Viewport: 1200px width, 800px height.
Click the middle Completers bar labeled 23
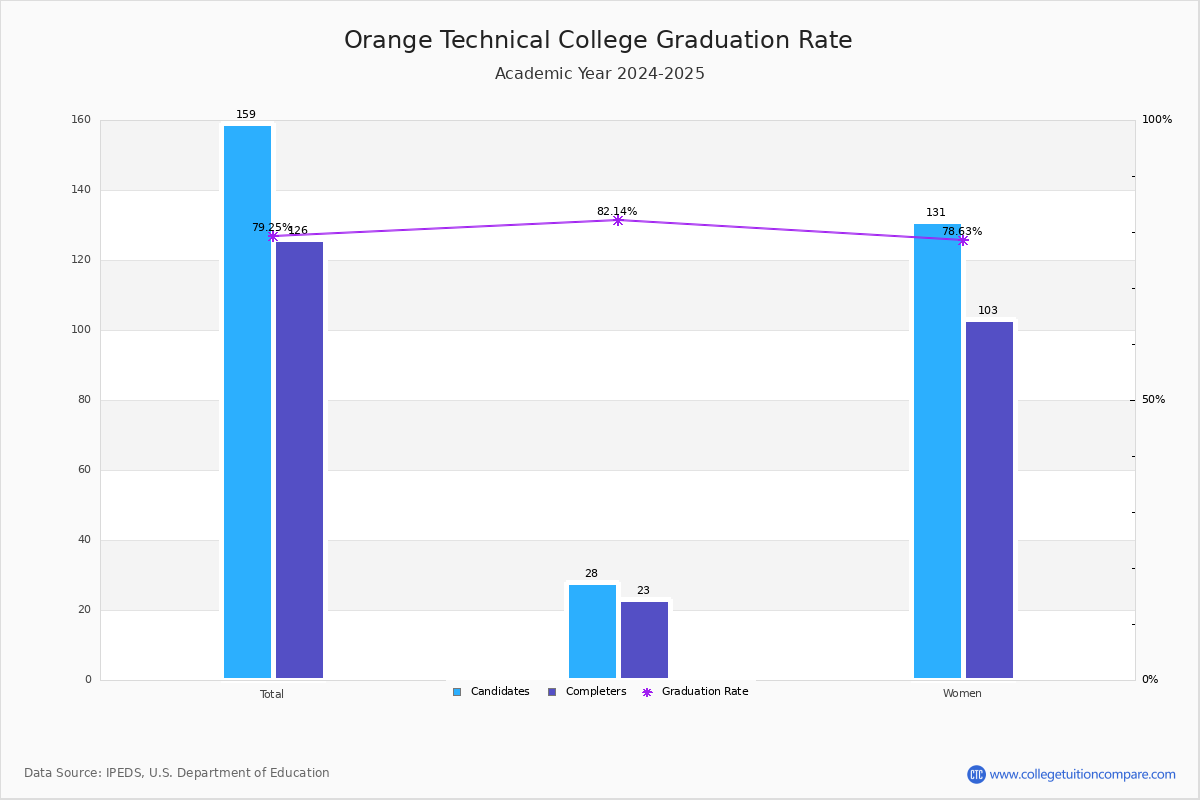click(644, 640)
